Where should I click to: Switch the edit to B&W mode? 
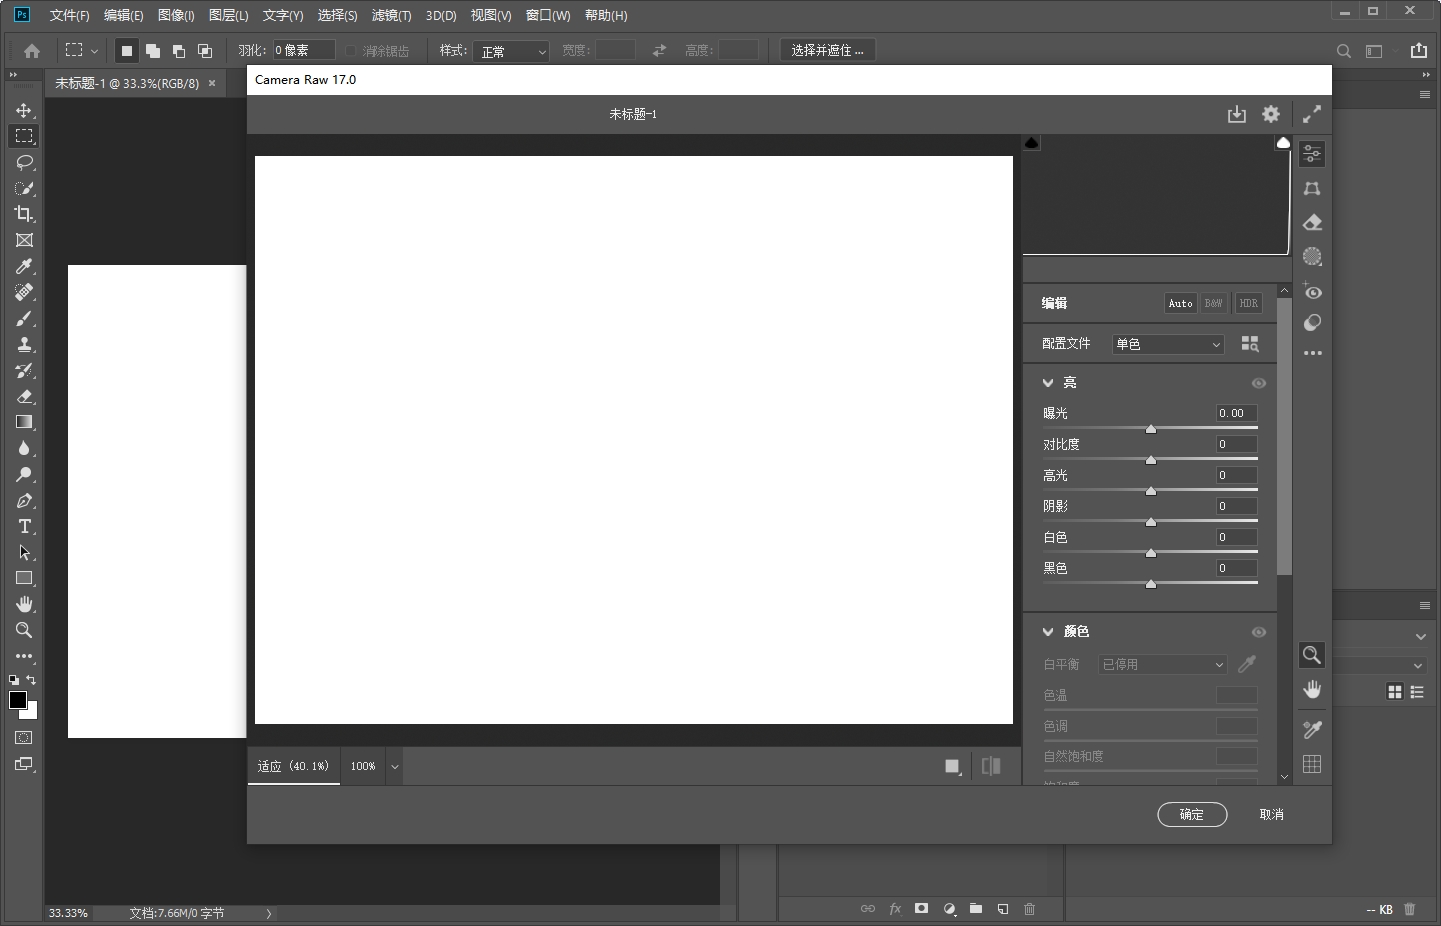click(1214, 303)
